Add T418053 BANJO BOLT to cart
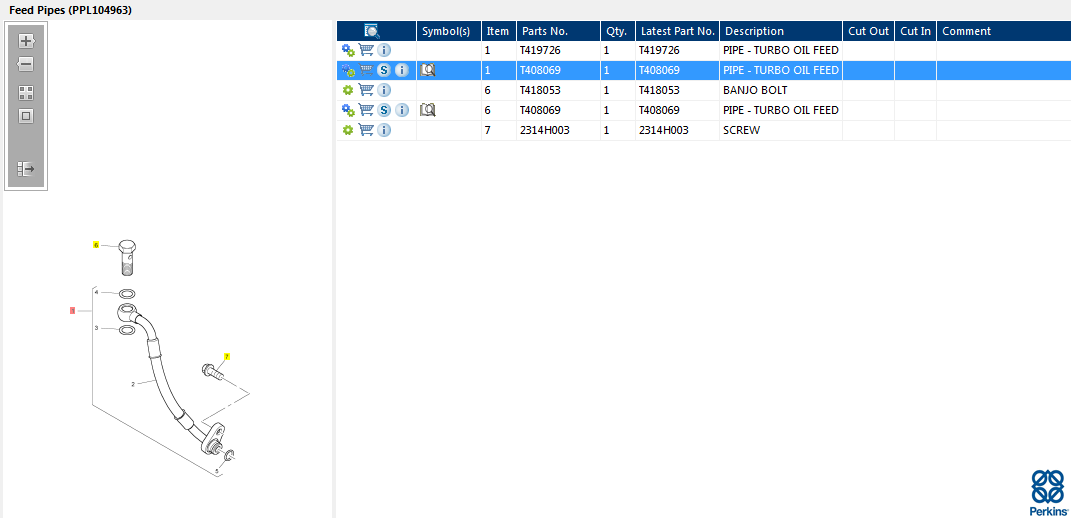 [366, 90]
